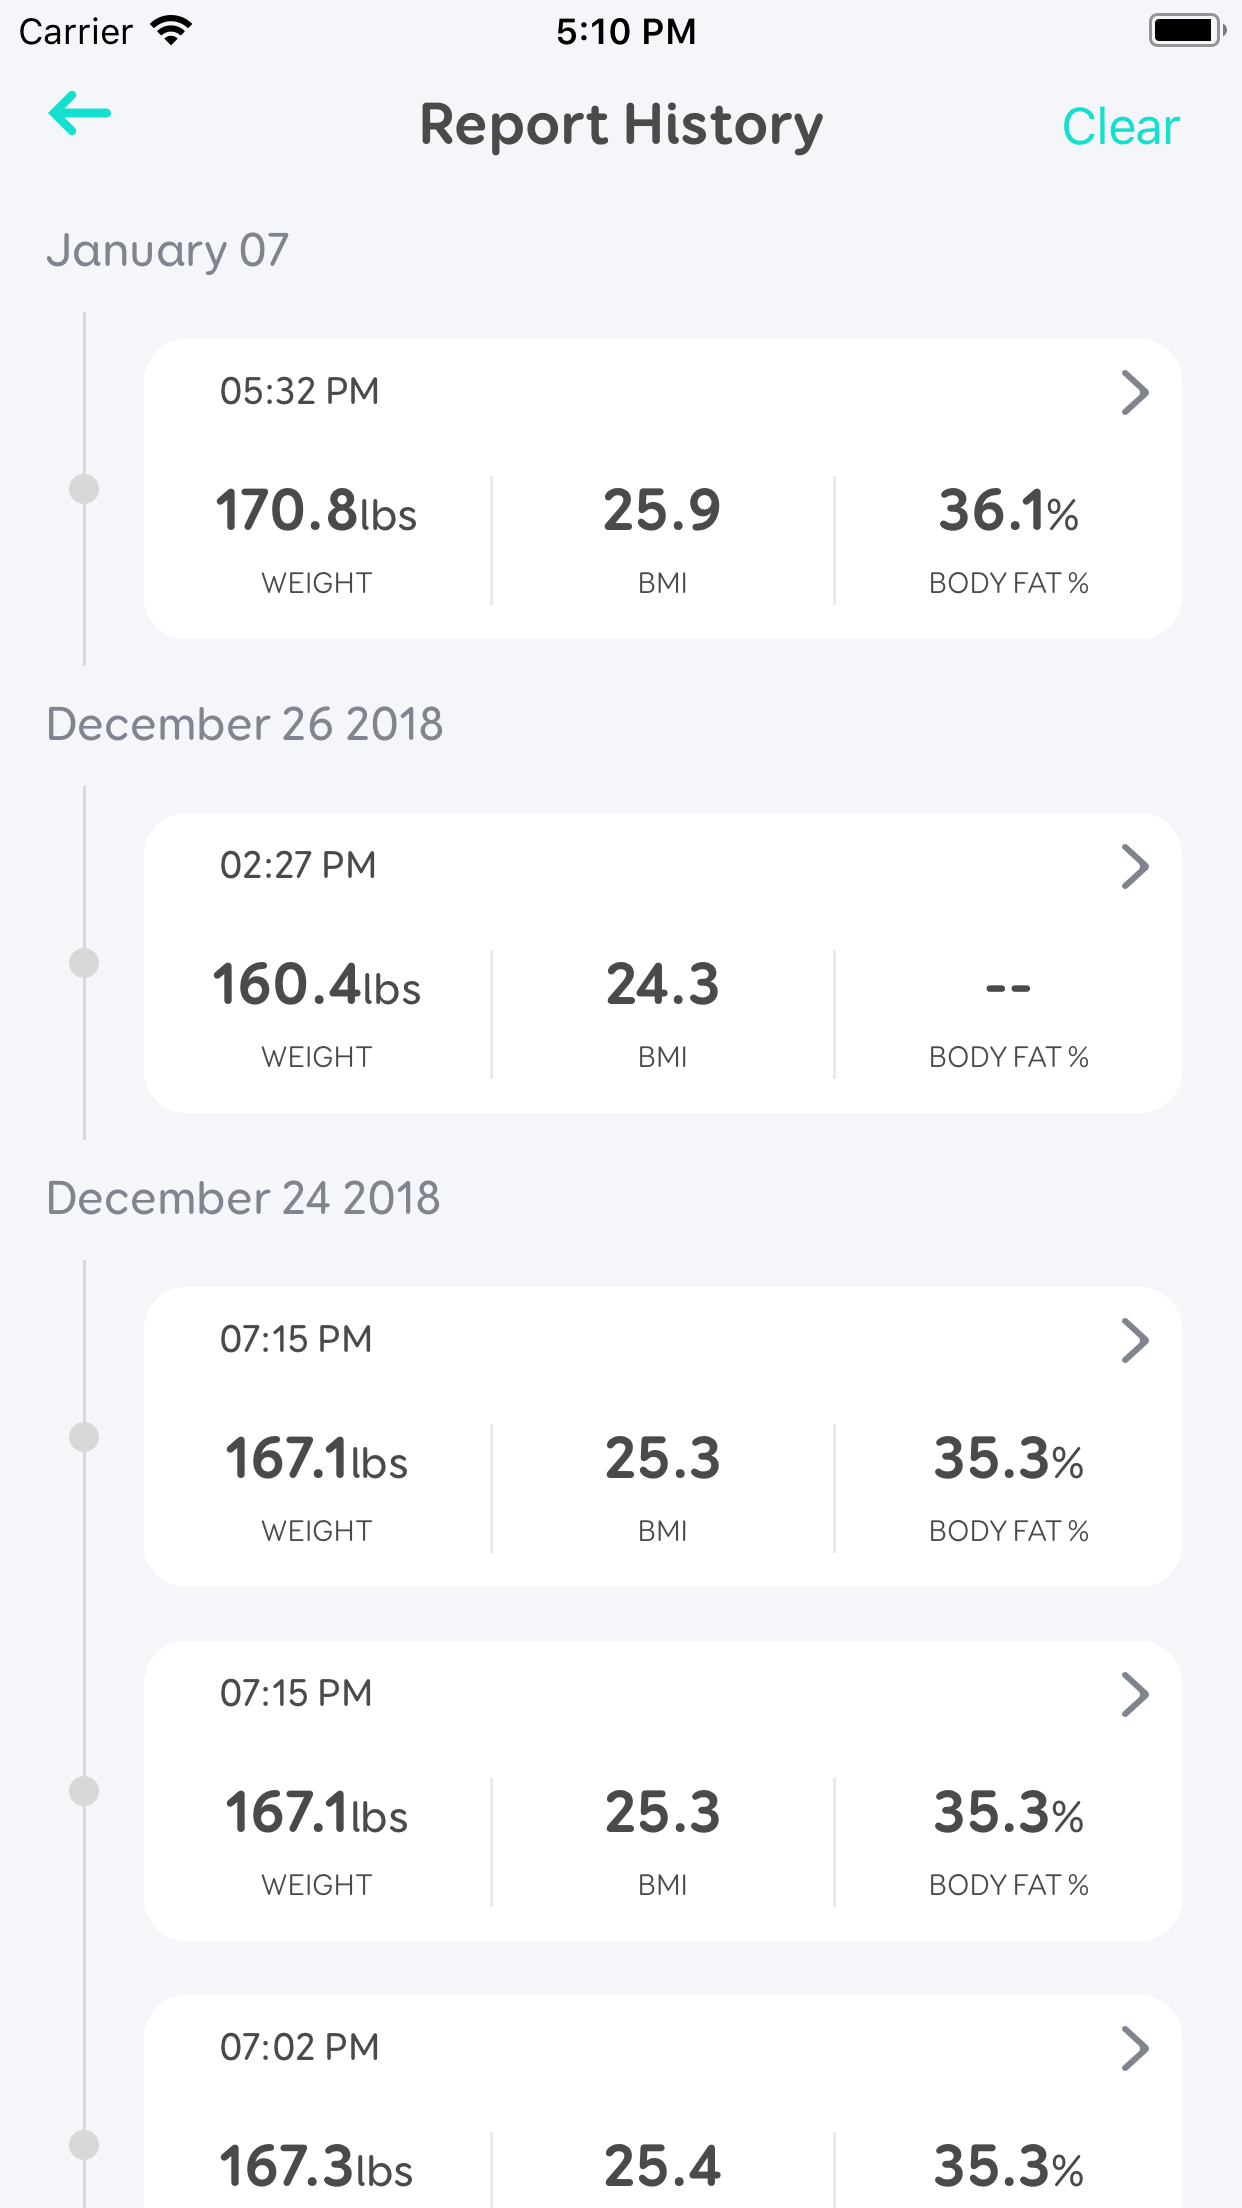Open the 05:32 PM report chevron
Viewport: 1242px width, 2208px height.
(x=1134, y=393)
